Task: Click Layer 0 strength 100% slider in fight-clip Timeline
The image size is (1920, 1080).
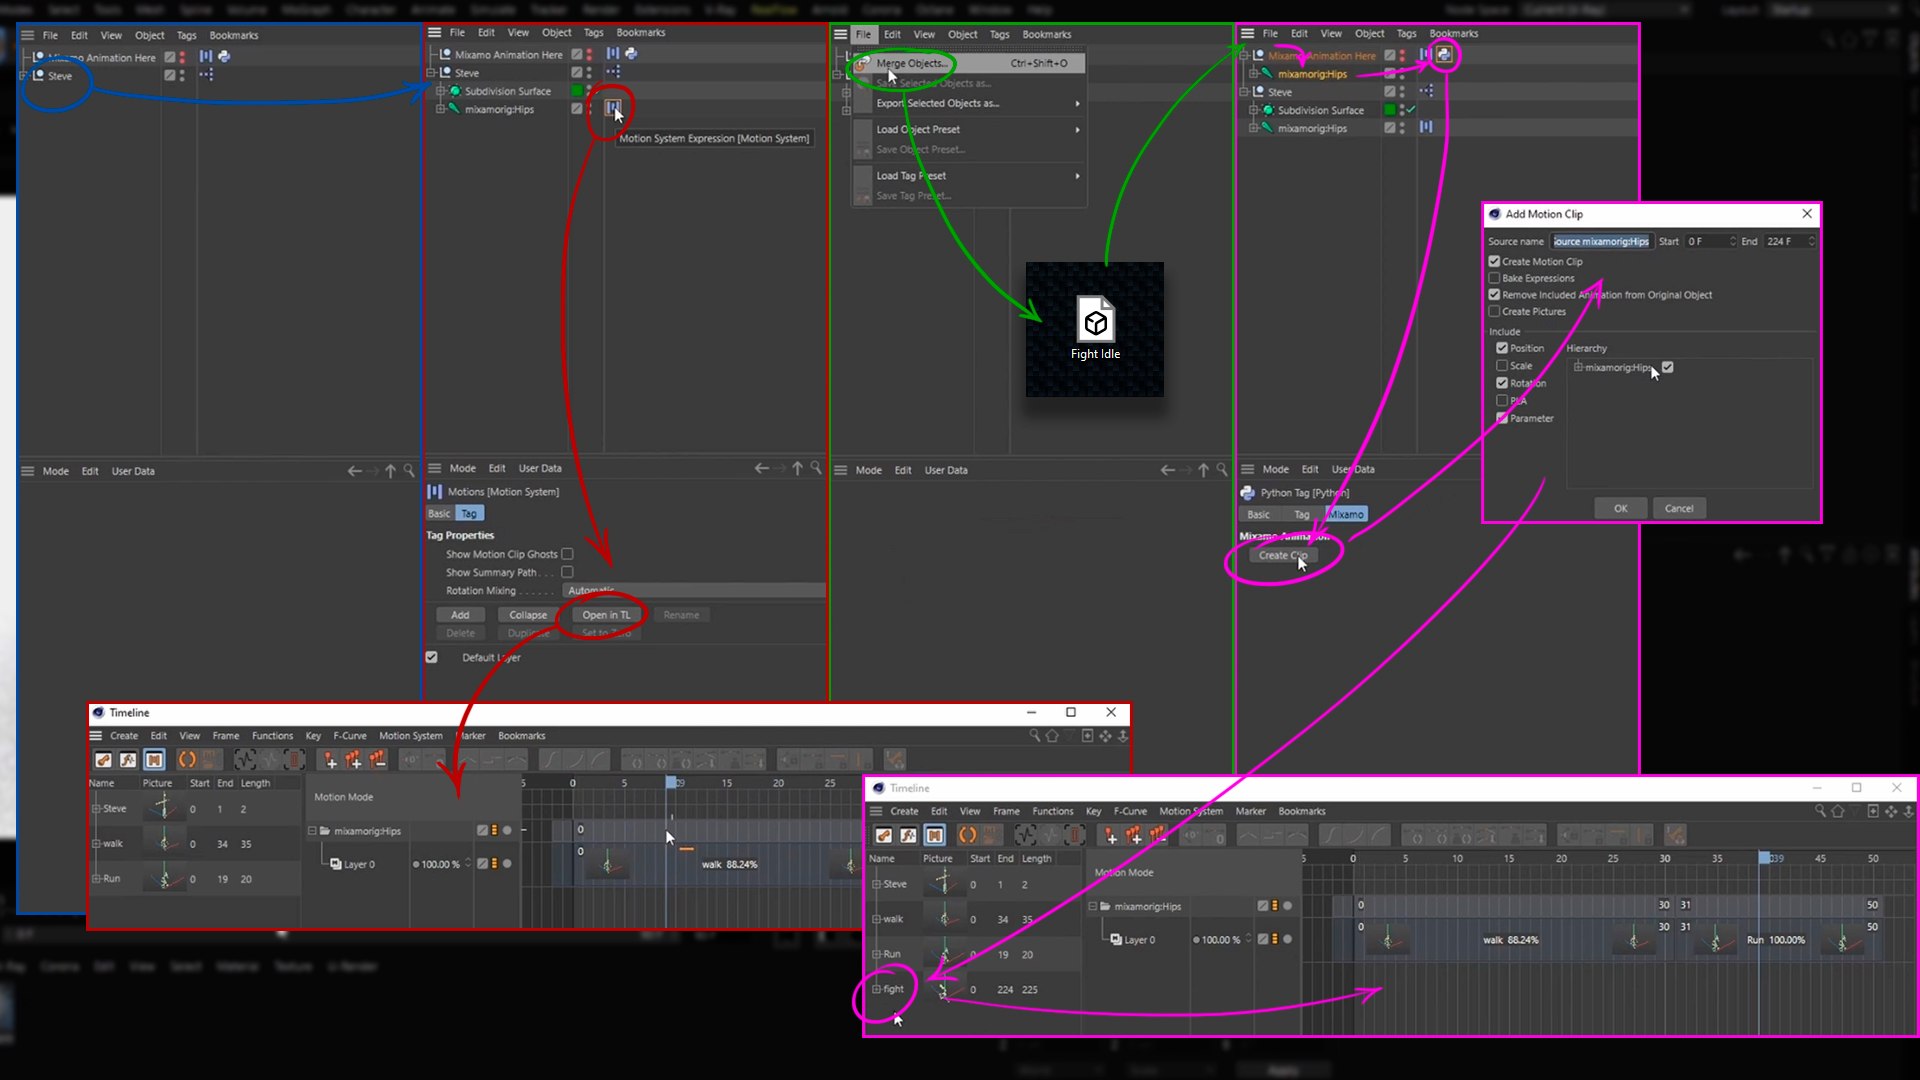Action: coord(1220,940)
